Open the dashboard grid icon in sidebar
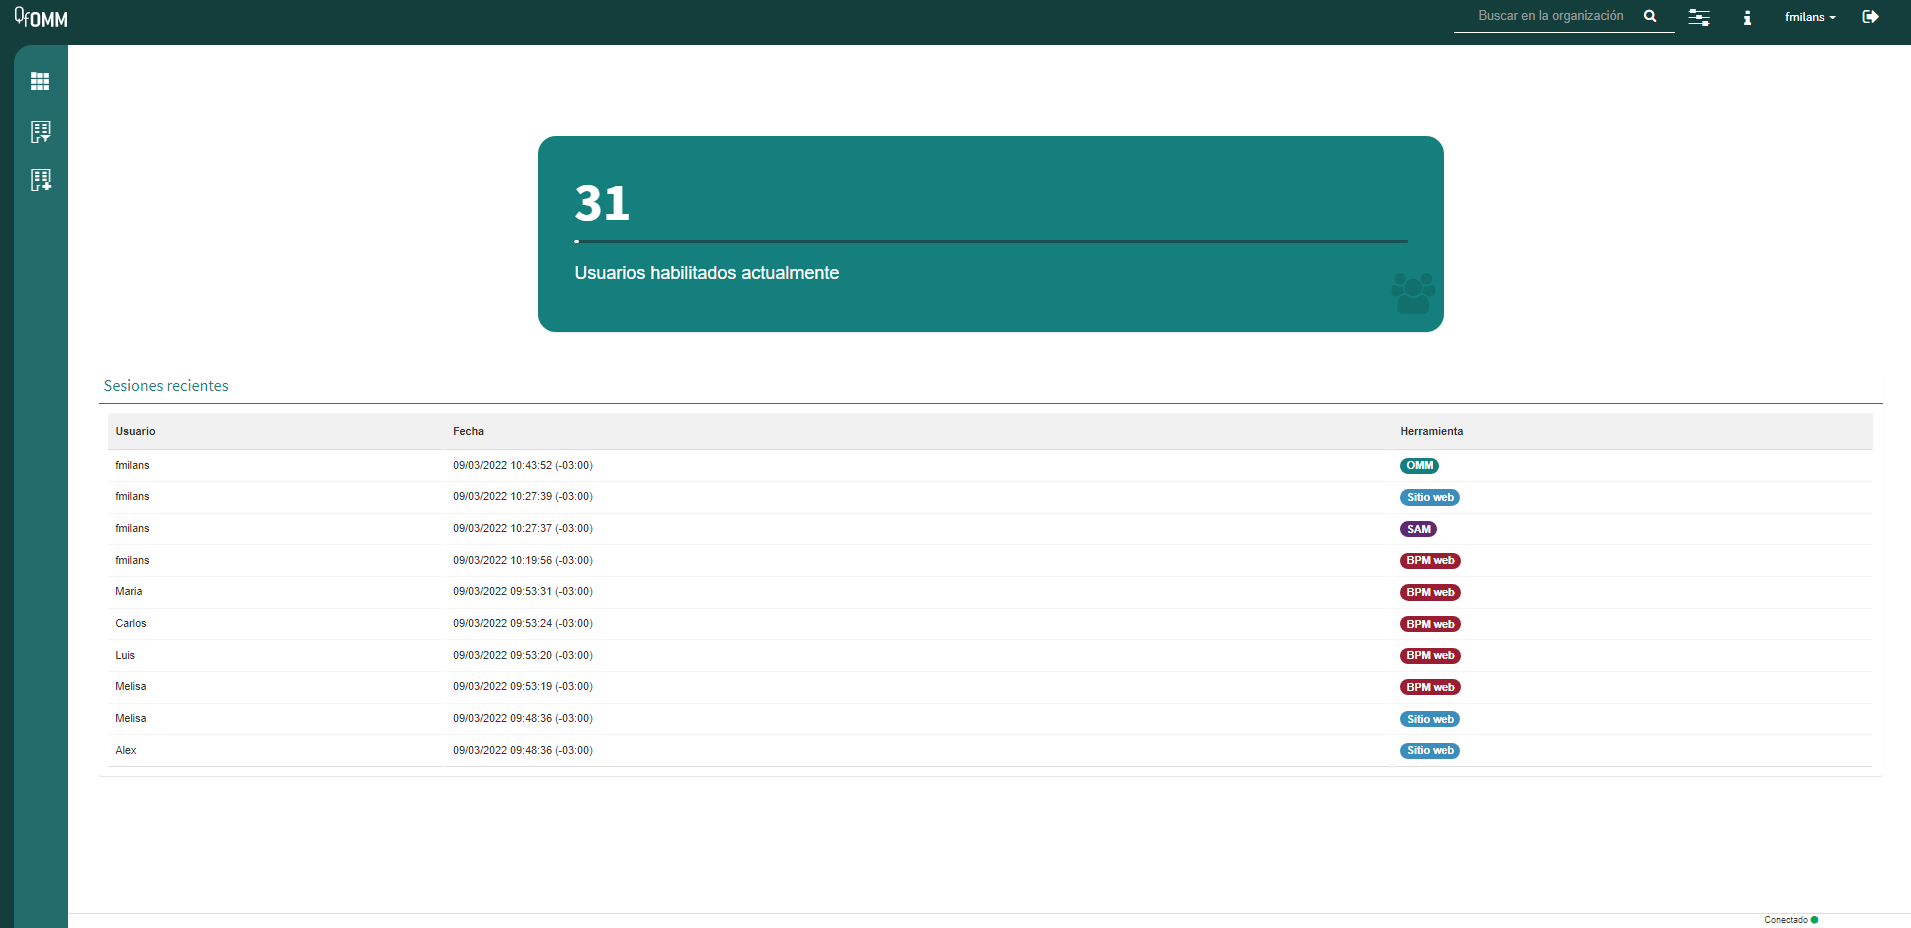Image resolution: width=1911 pixels, height=928 pixels. [40, 81]
